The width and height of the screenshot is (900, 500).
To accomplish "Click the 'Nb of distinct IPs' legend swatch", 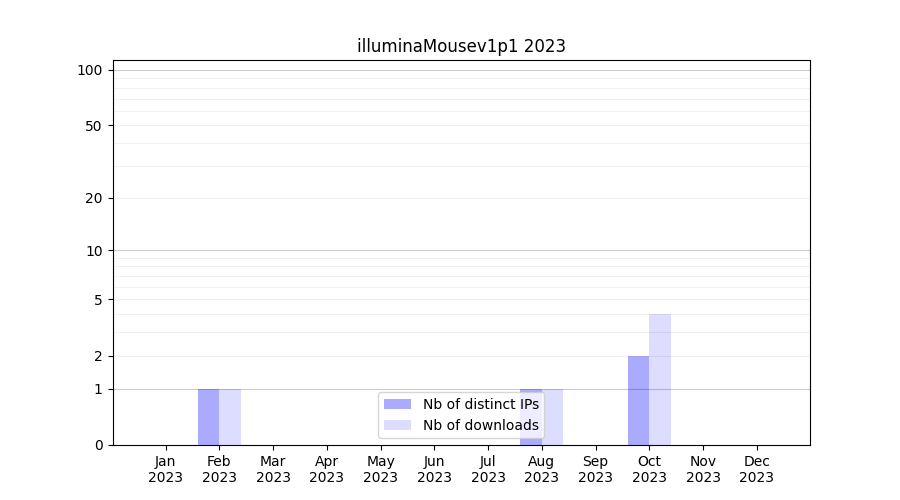I will point(397,404).
